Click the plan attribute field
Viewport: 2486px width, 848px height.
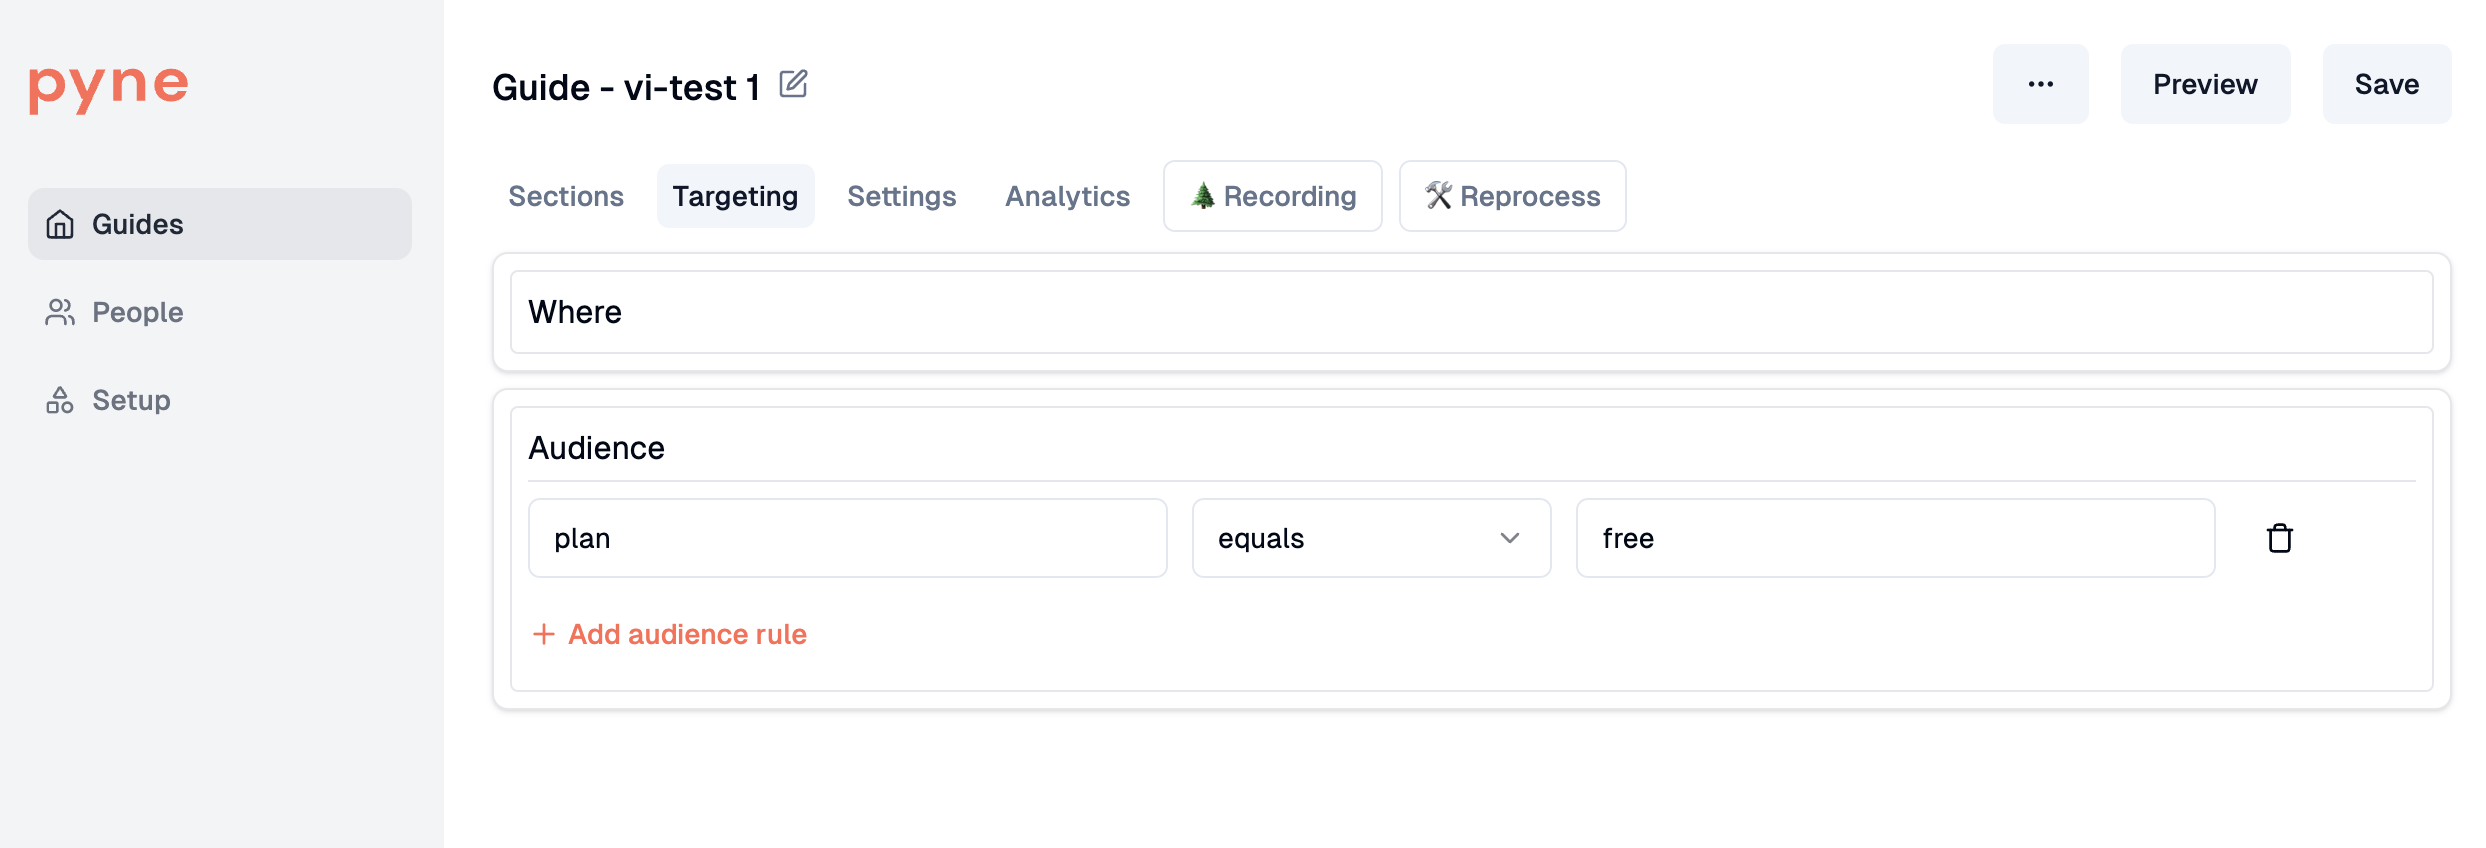tap(847, 538)
